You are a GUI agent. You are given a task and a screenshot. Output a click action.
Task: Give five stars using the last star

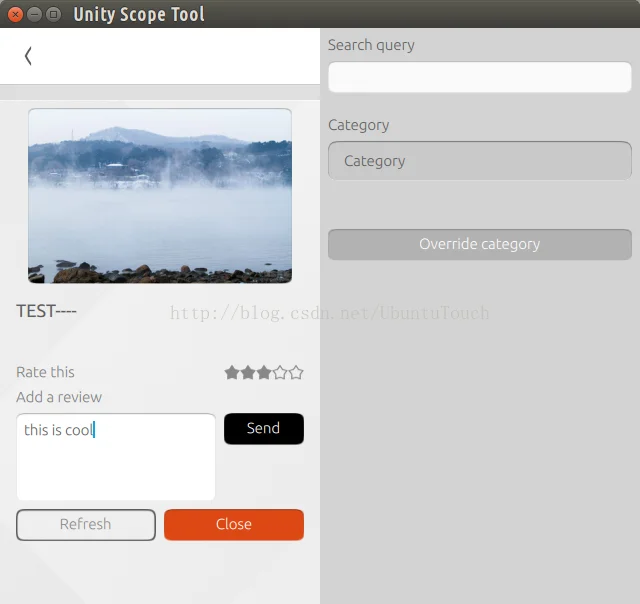tap(296, 373)
